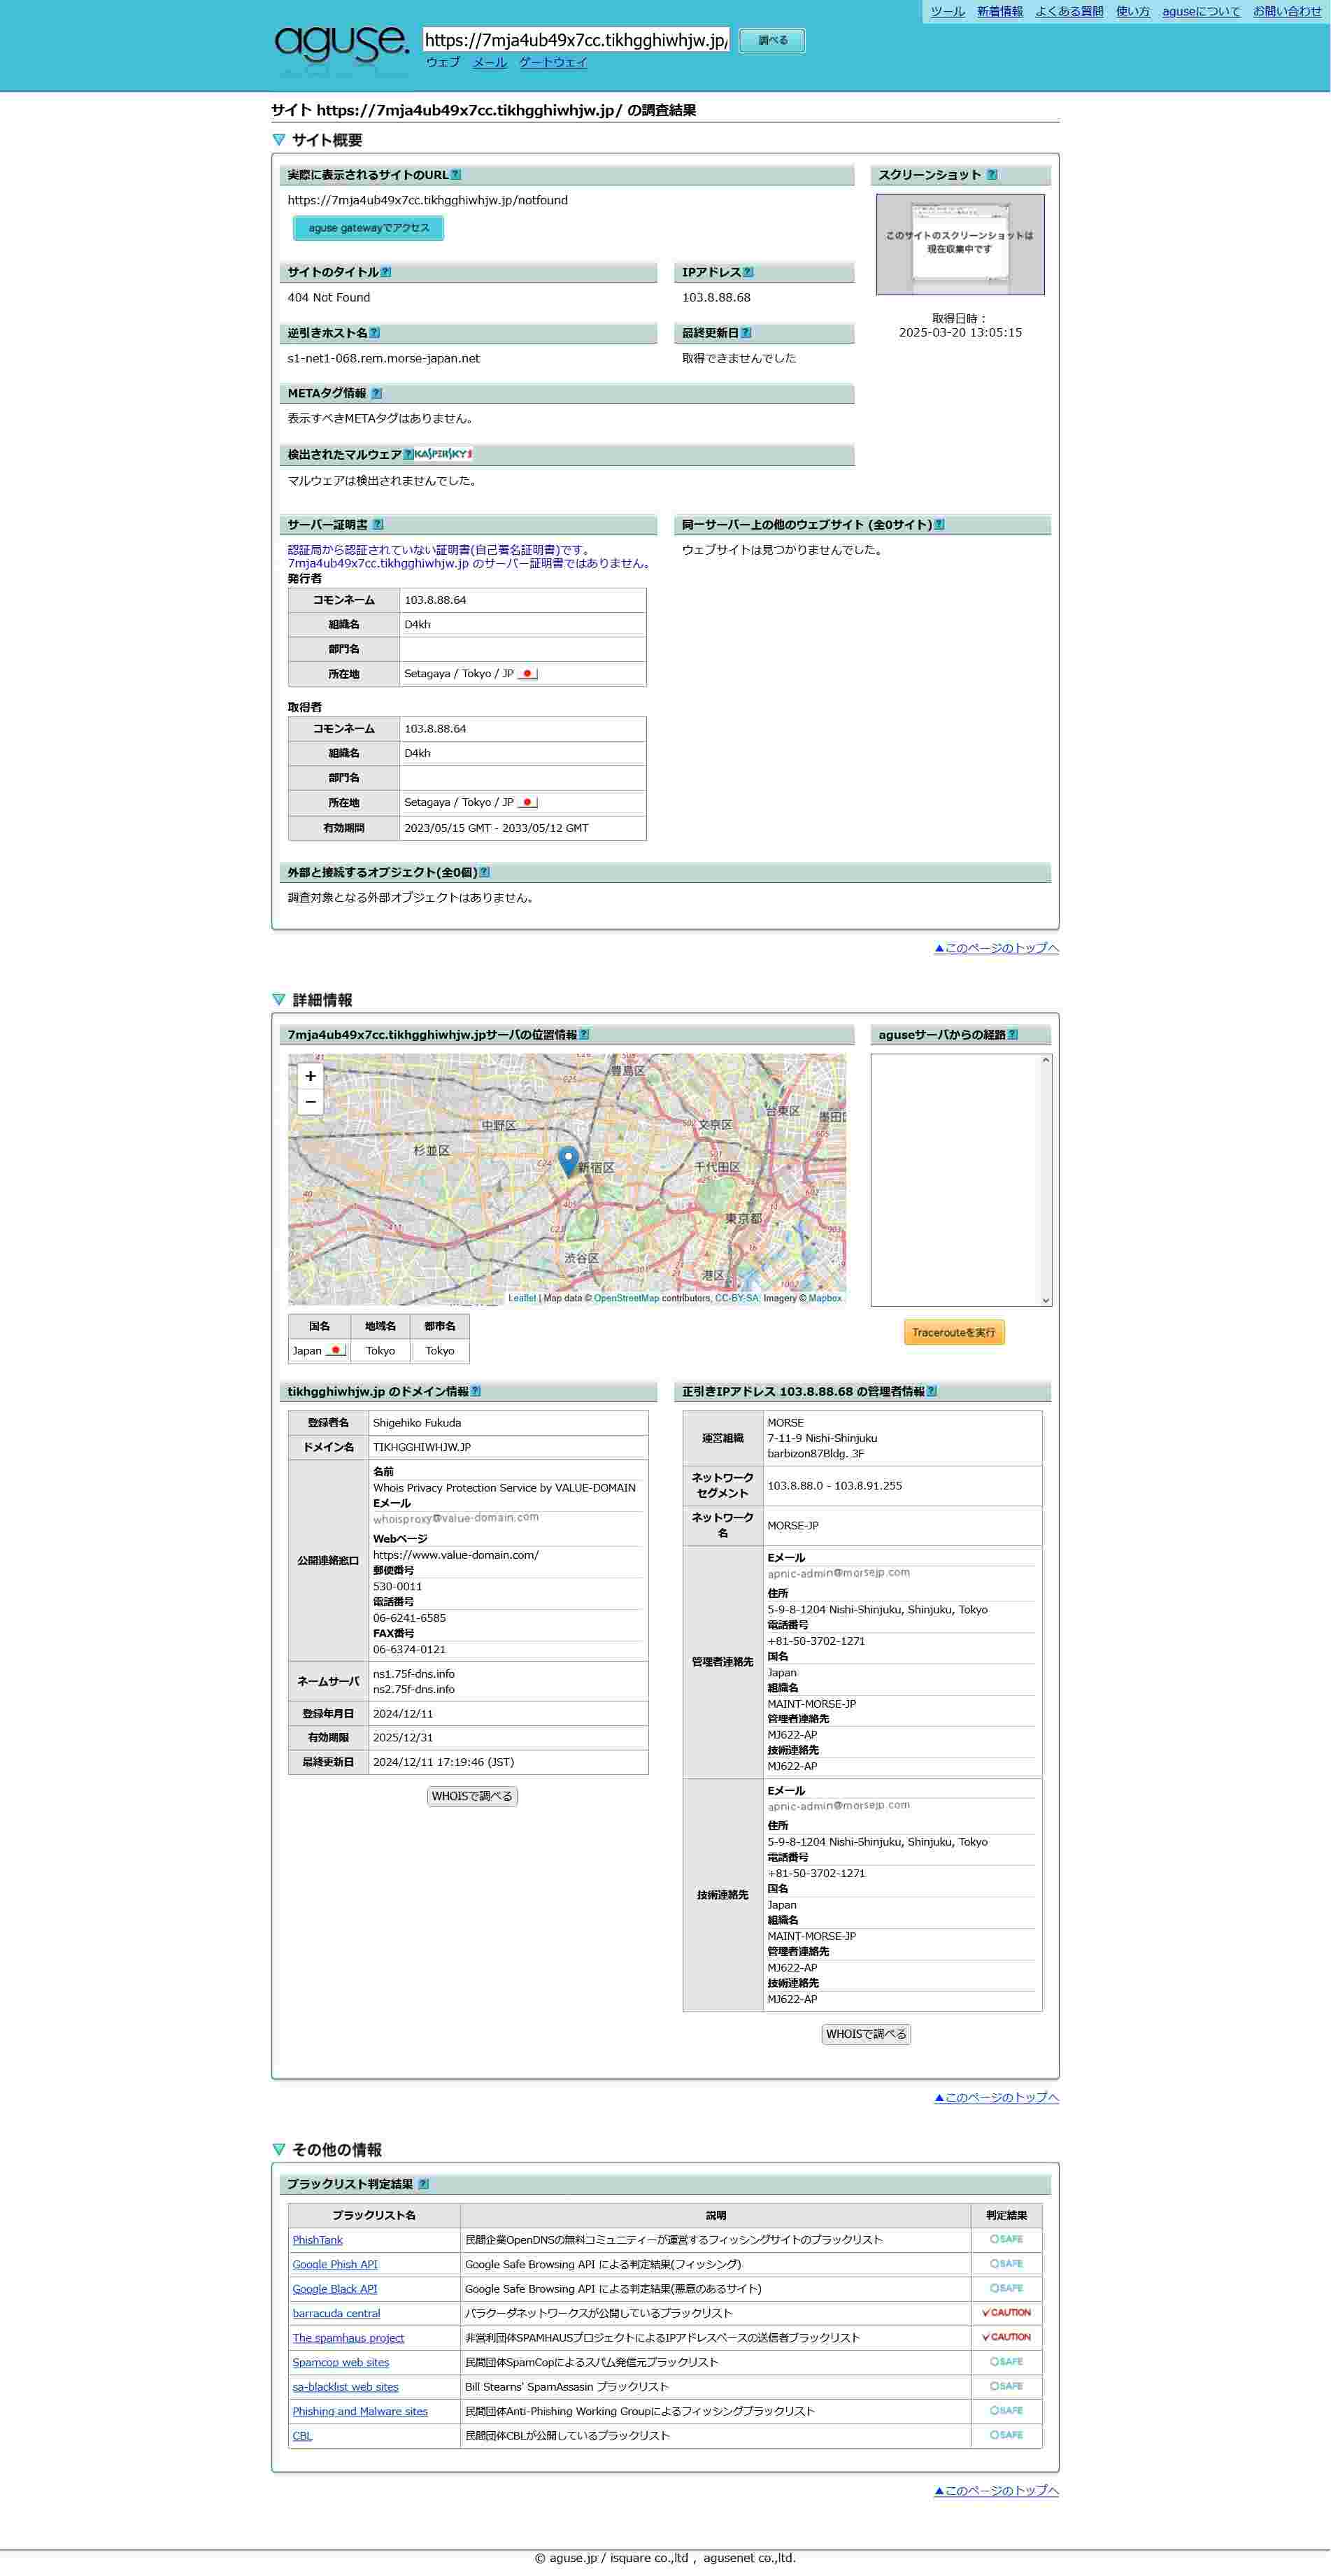1331x2576 pixels.
Task: Zoom out the map with minus button
Action: point(311,1102)
